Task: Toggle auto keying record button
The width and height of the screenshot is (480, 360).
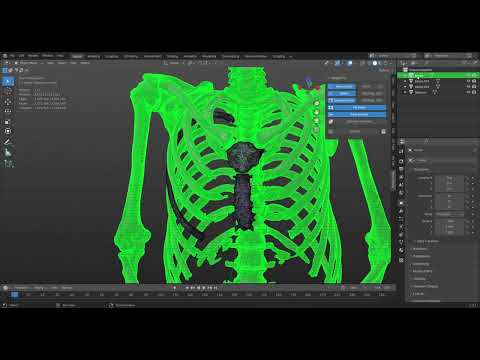Action: point(174,288)
